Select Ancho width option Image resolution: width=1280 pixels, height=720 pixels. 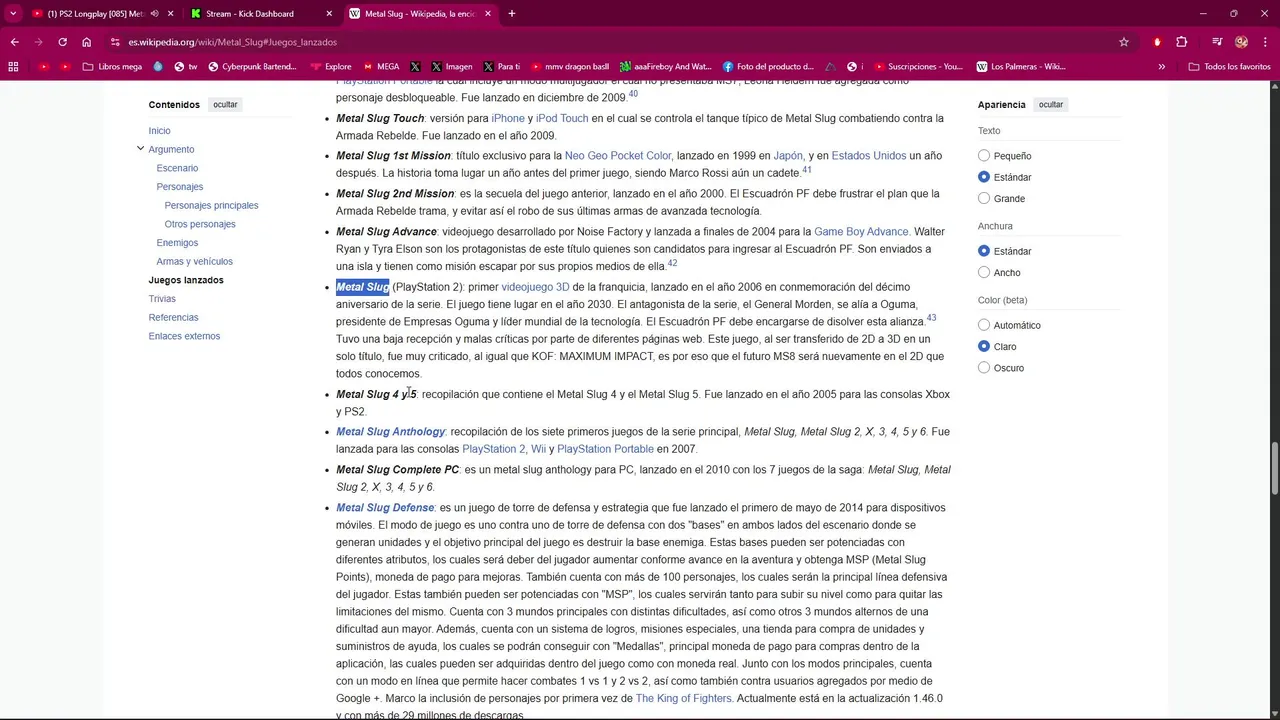(984, 272)
